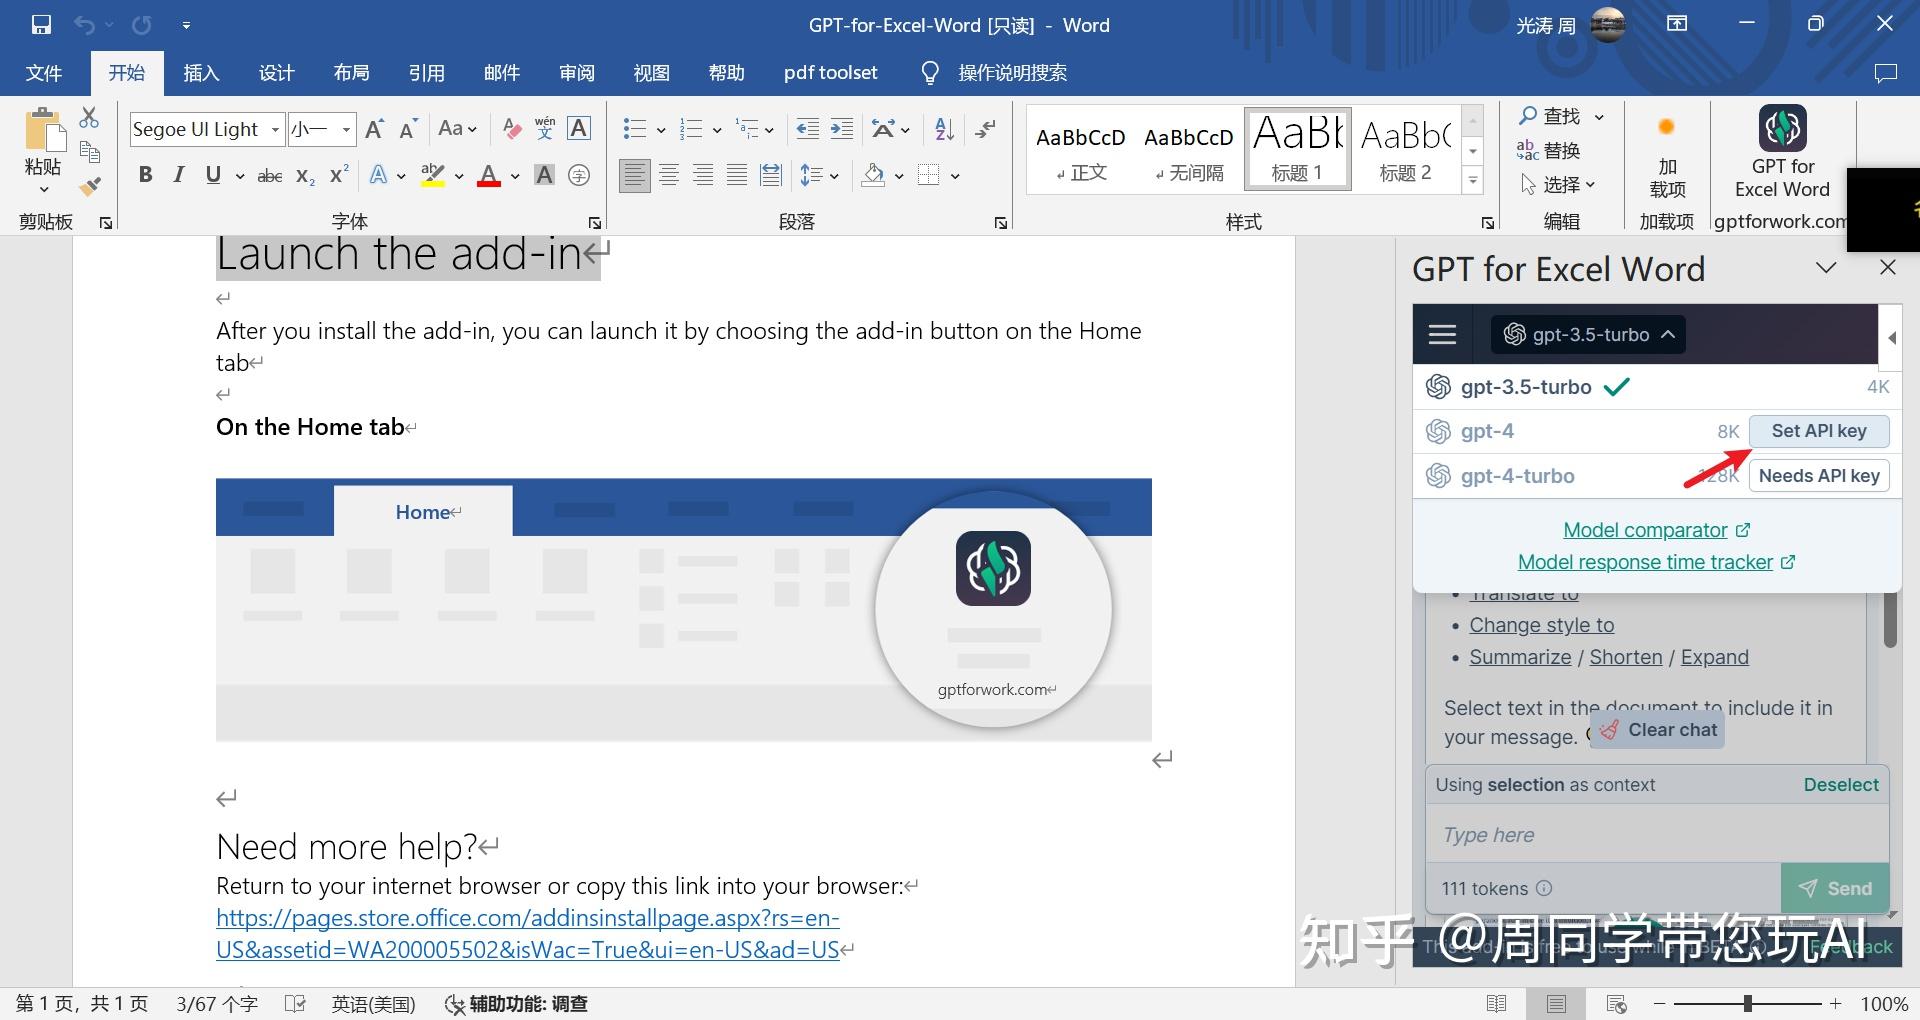Expand the line spacing dropdown
Image resolution: width=1920 pixels, height=1020 pixels.
(834, 176)
